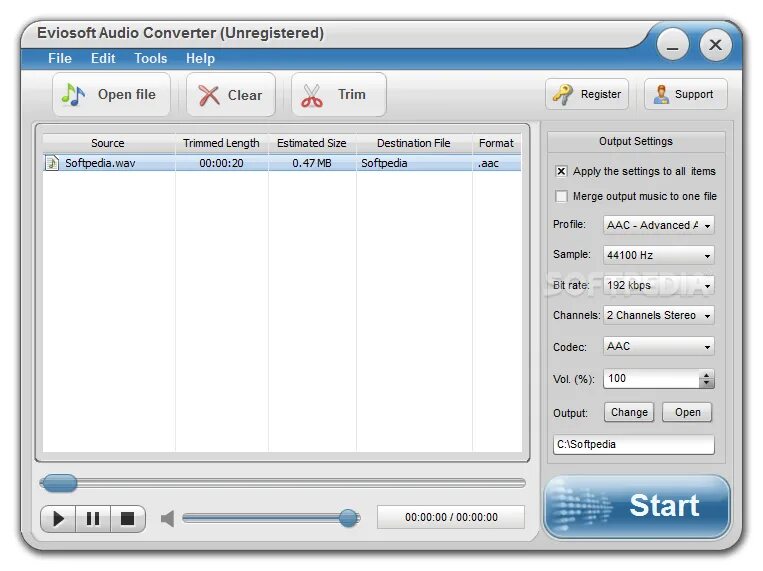
Task: Open the Edit menu
Action: click(103, 58)
